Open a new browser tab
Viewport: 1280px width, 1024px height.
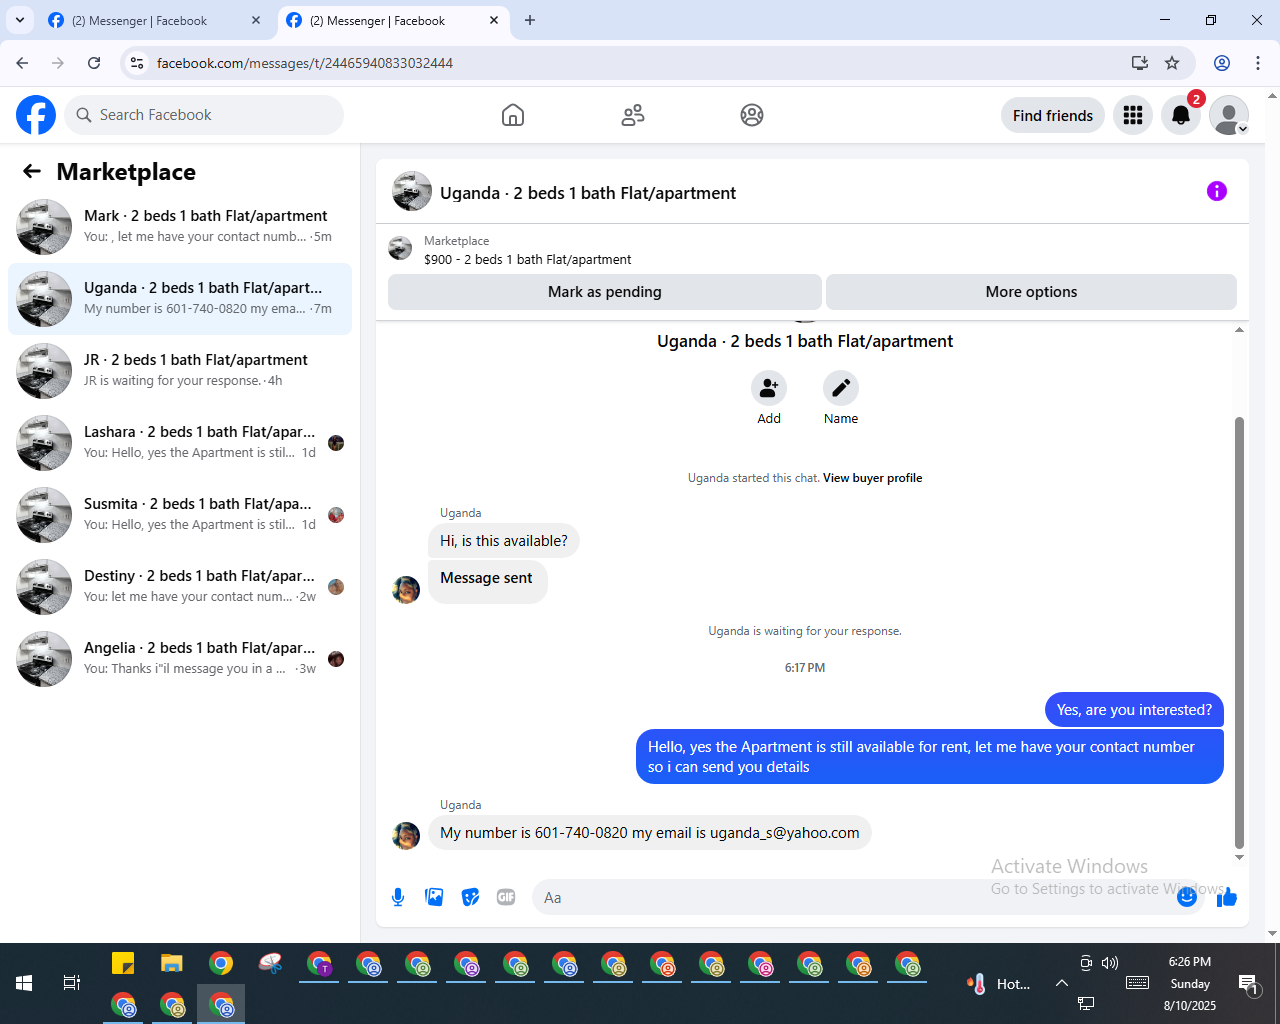tap(530, 20)
